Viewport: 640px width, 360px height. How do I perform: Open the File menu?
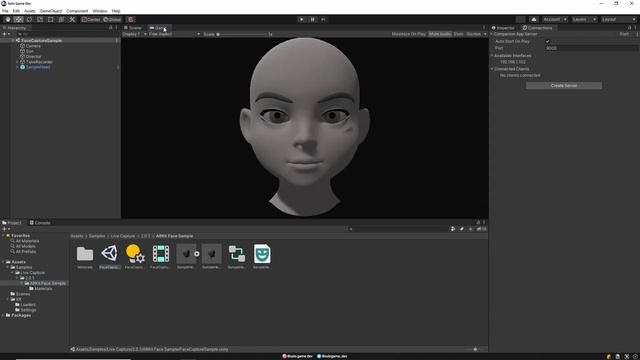click(5, 11)
